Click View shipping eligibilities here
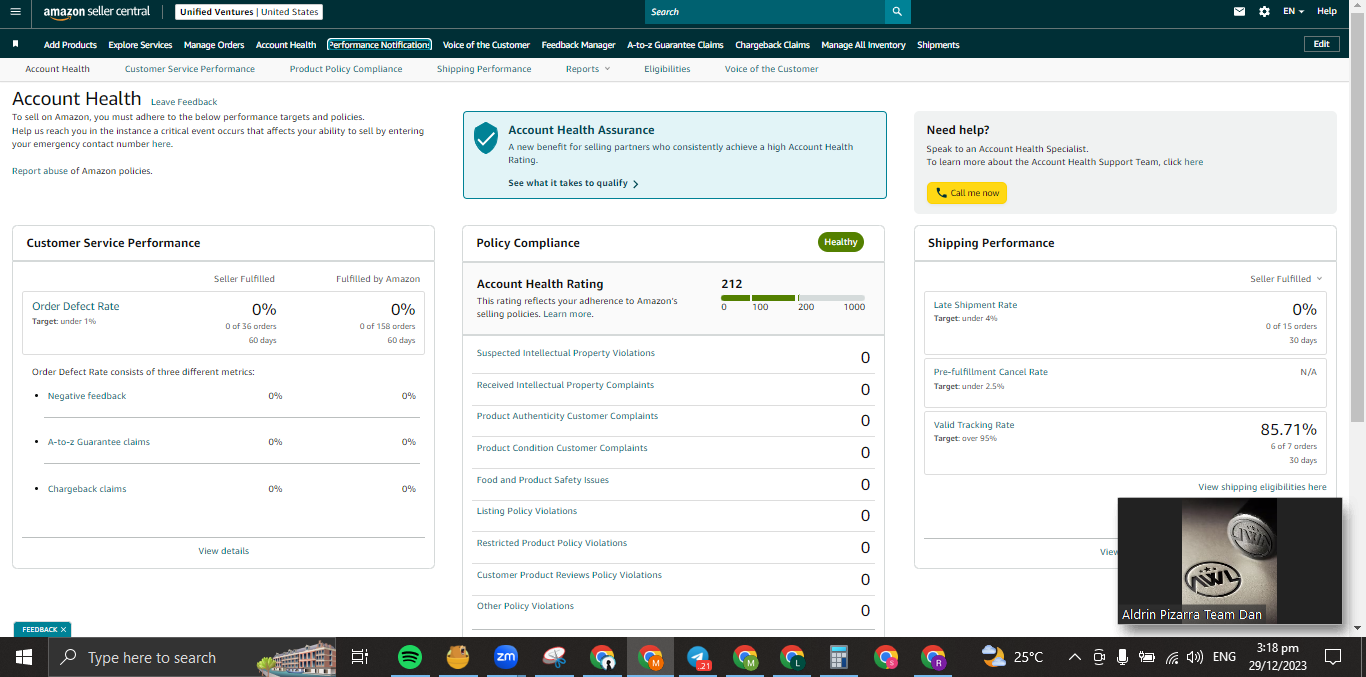The image size is (1366, 677). (1262, 487)
